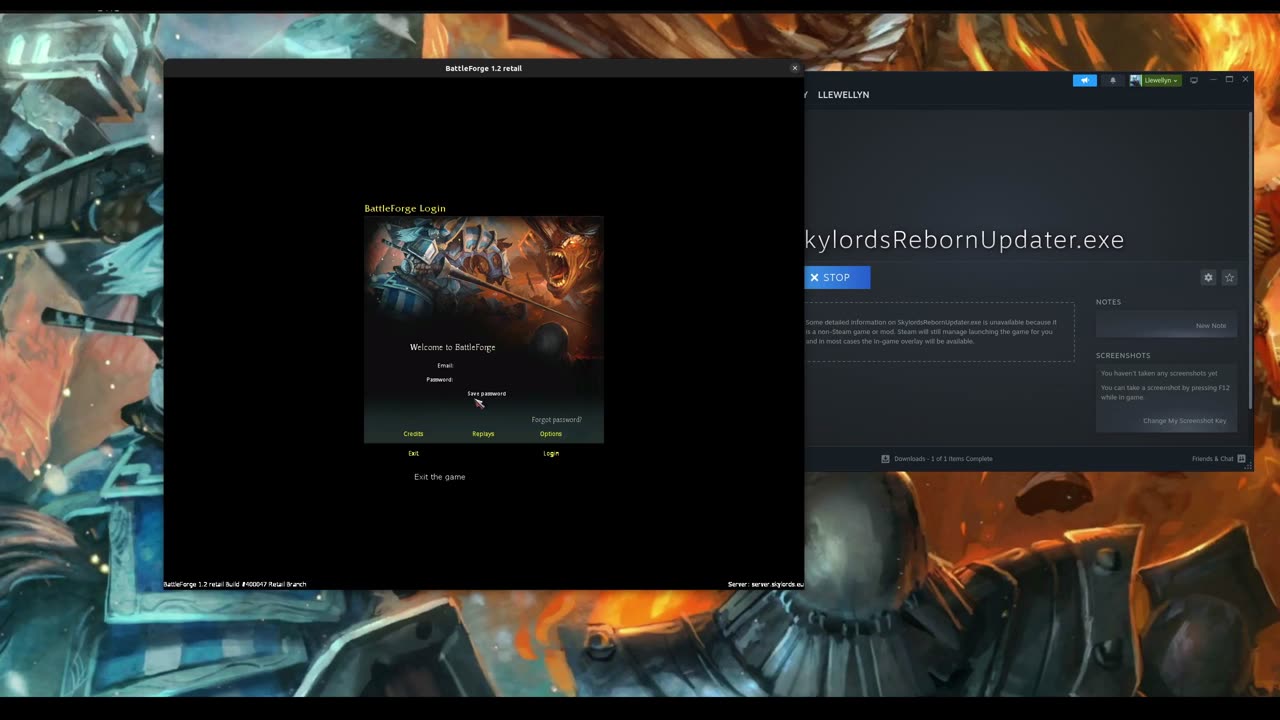This screenshot has height=720, width=1280.
Task: Open the LLEWELLYN profile tab in Steam
Action: pyautogui.click(x=843, y=95)
